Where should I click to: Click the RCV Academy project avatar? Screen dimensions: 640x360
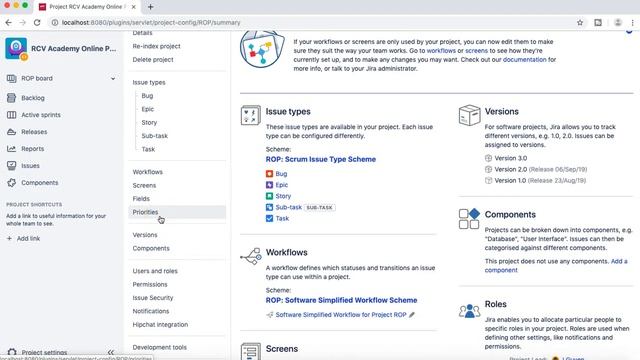(x=16, y=49)
